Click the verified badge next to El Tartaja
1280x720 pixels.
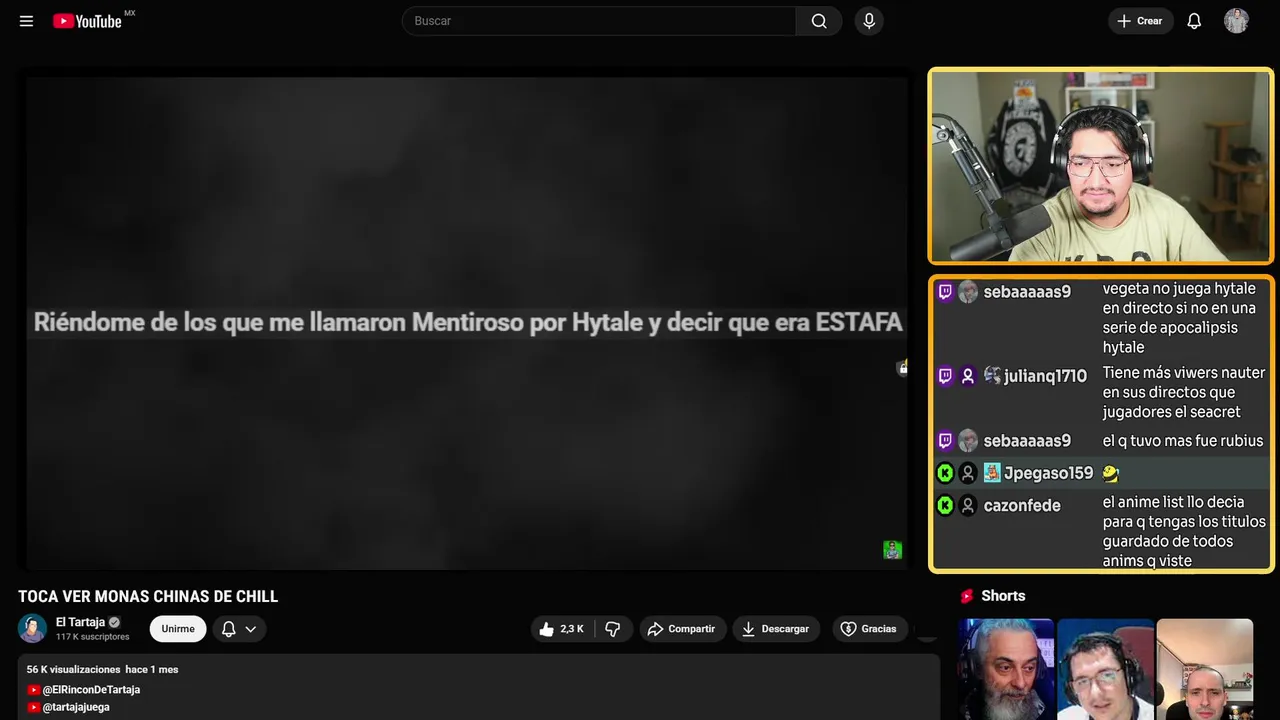(x=114, y=622)
